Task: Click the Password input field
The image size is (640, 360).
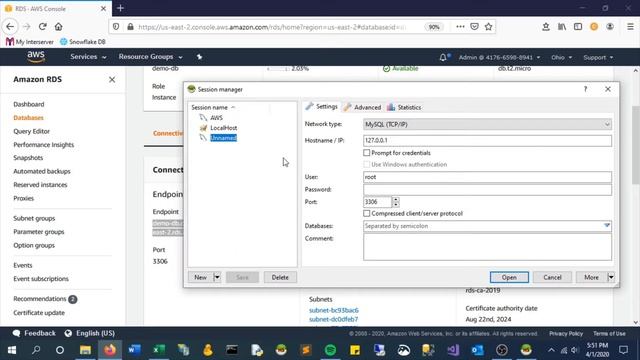Action: tap(487, 189)
